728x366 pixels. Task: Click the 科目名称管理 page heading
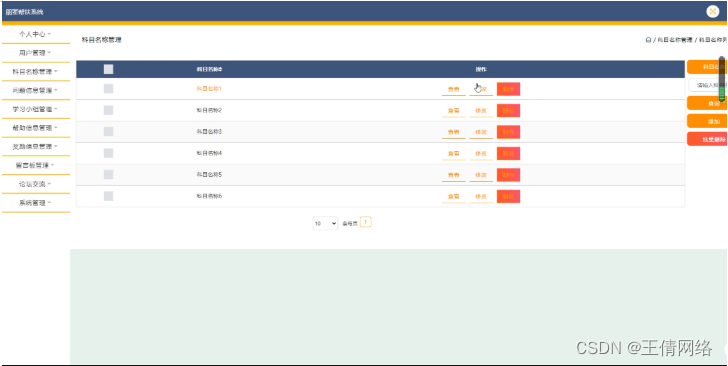pyautogui.click(x=102, y=40)
